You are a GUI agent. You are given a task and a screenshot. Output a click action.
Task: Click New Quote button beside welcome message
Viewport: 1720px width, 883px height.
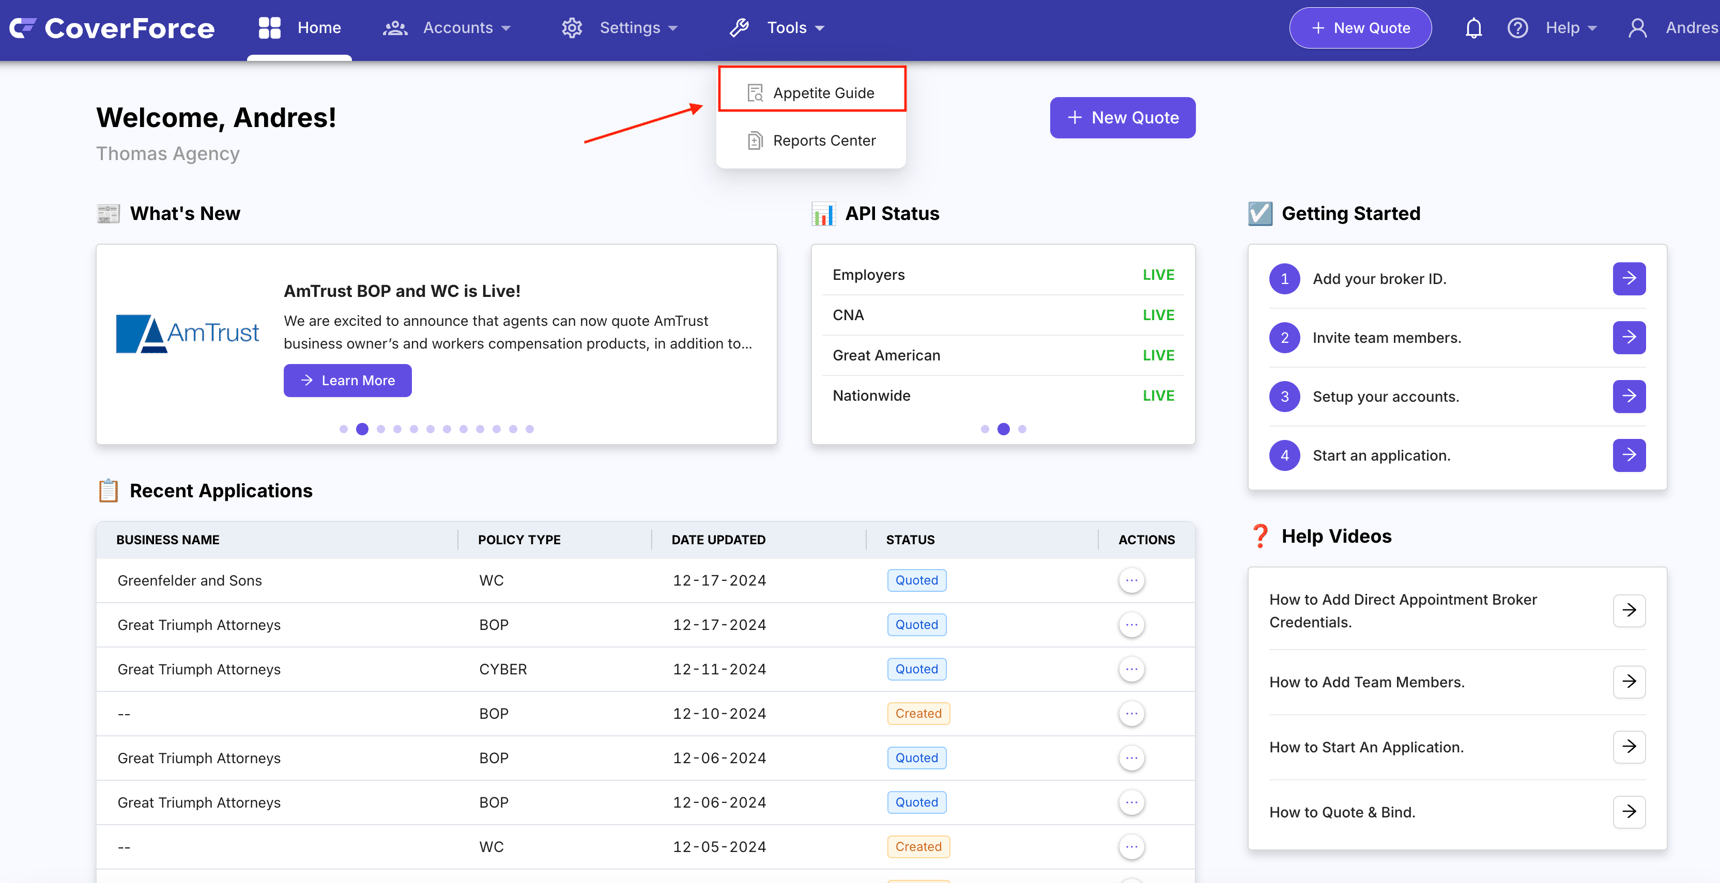point(1122,118)
